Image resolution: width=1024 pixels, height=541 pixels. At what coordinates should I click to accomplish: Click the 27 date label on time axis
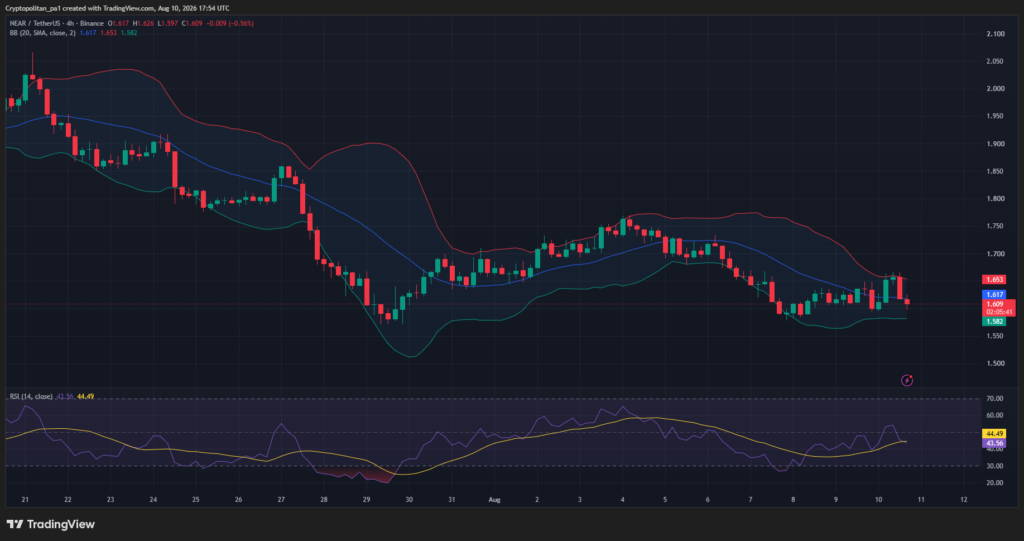tap(281, 500)
